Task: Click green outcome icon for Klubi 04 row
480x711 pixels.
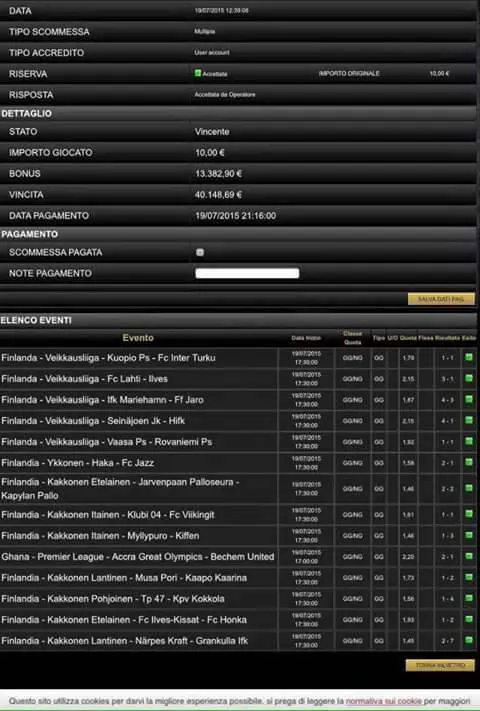Action: tap(469, 514)
